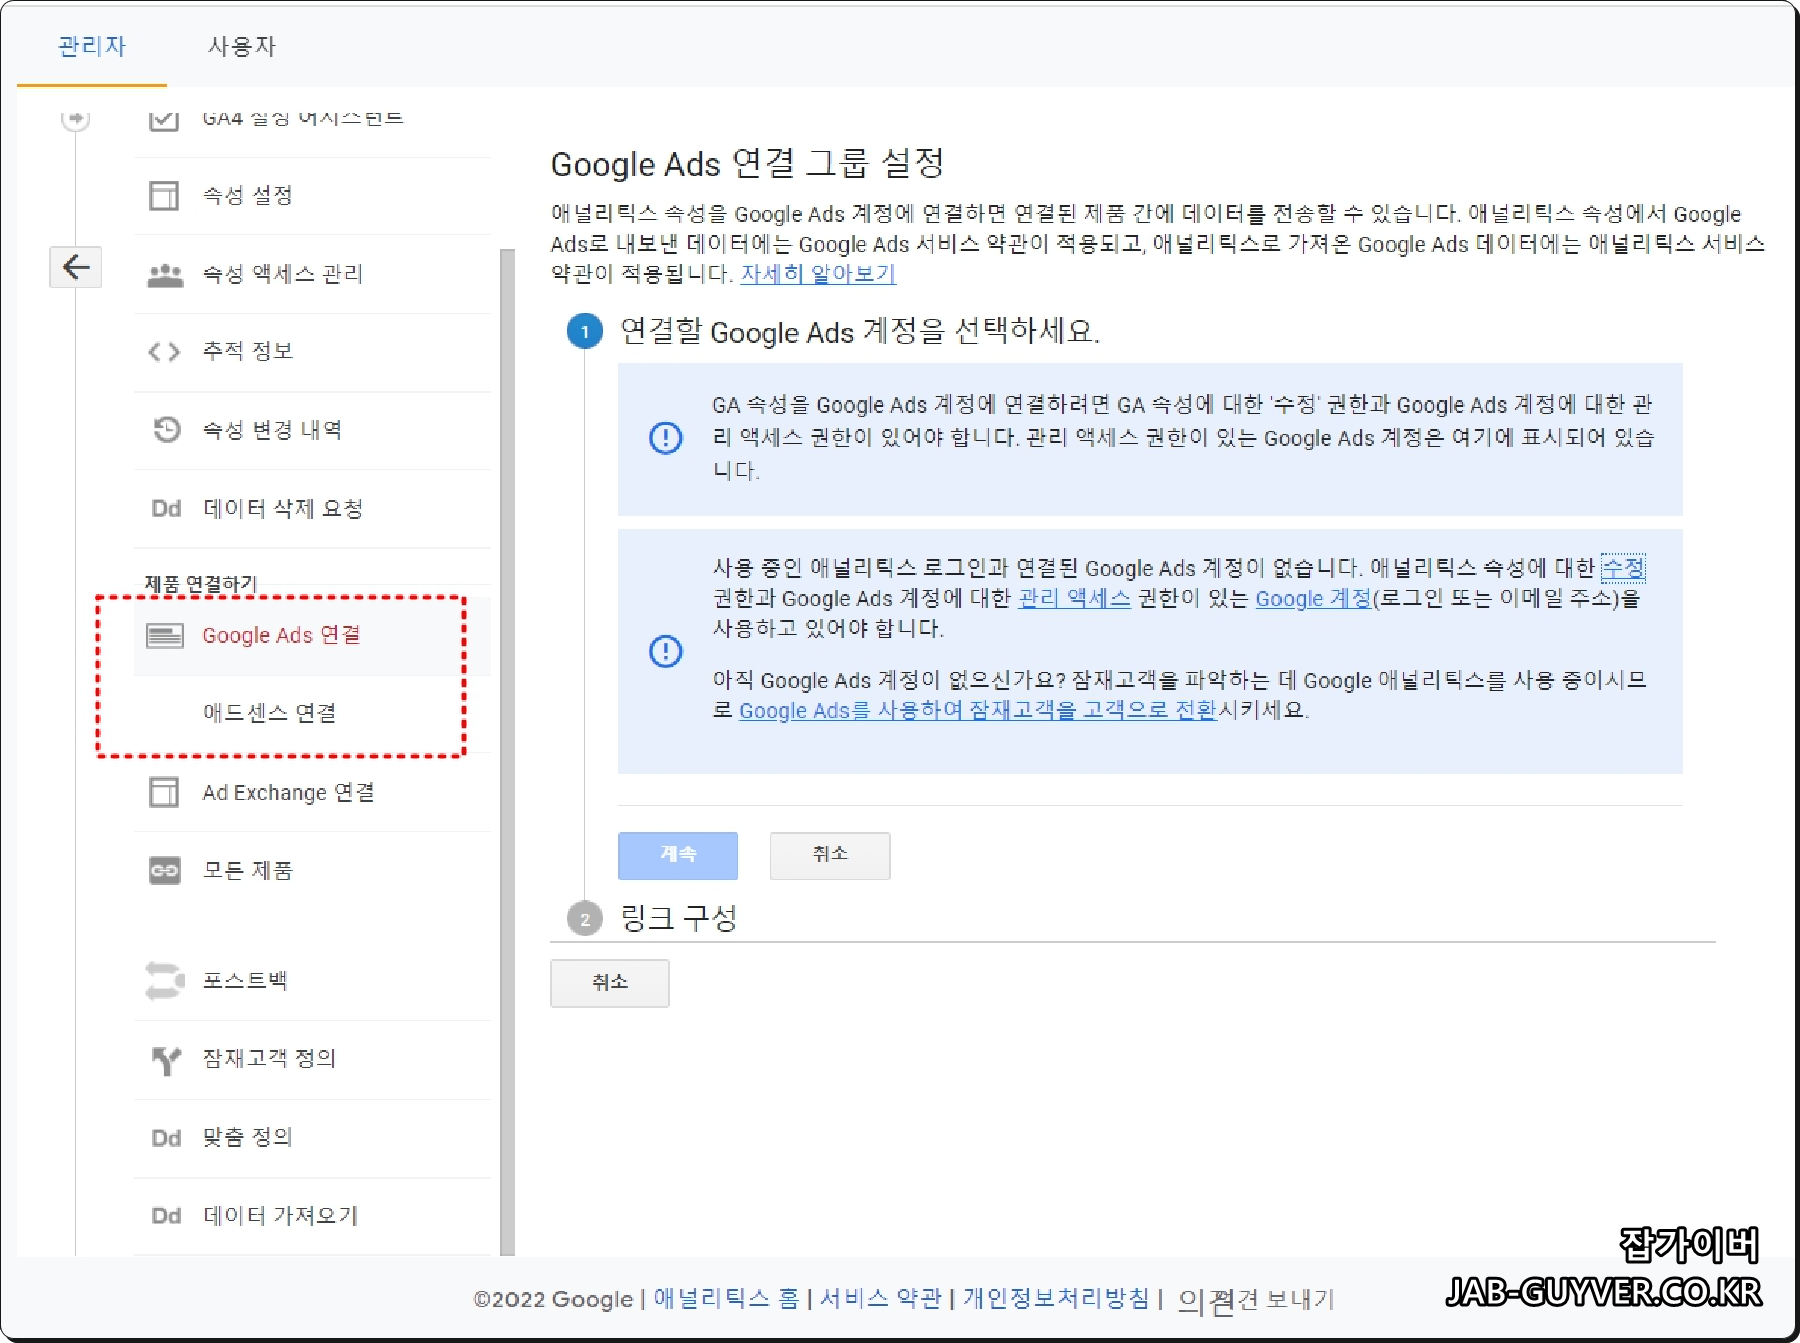Click the back arrow button in sidebar
Screen dimensions: 1800x1343
pos(76,267)
